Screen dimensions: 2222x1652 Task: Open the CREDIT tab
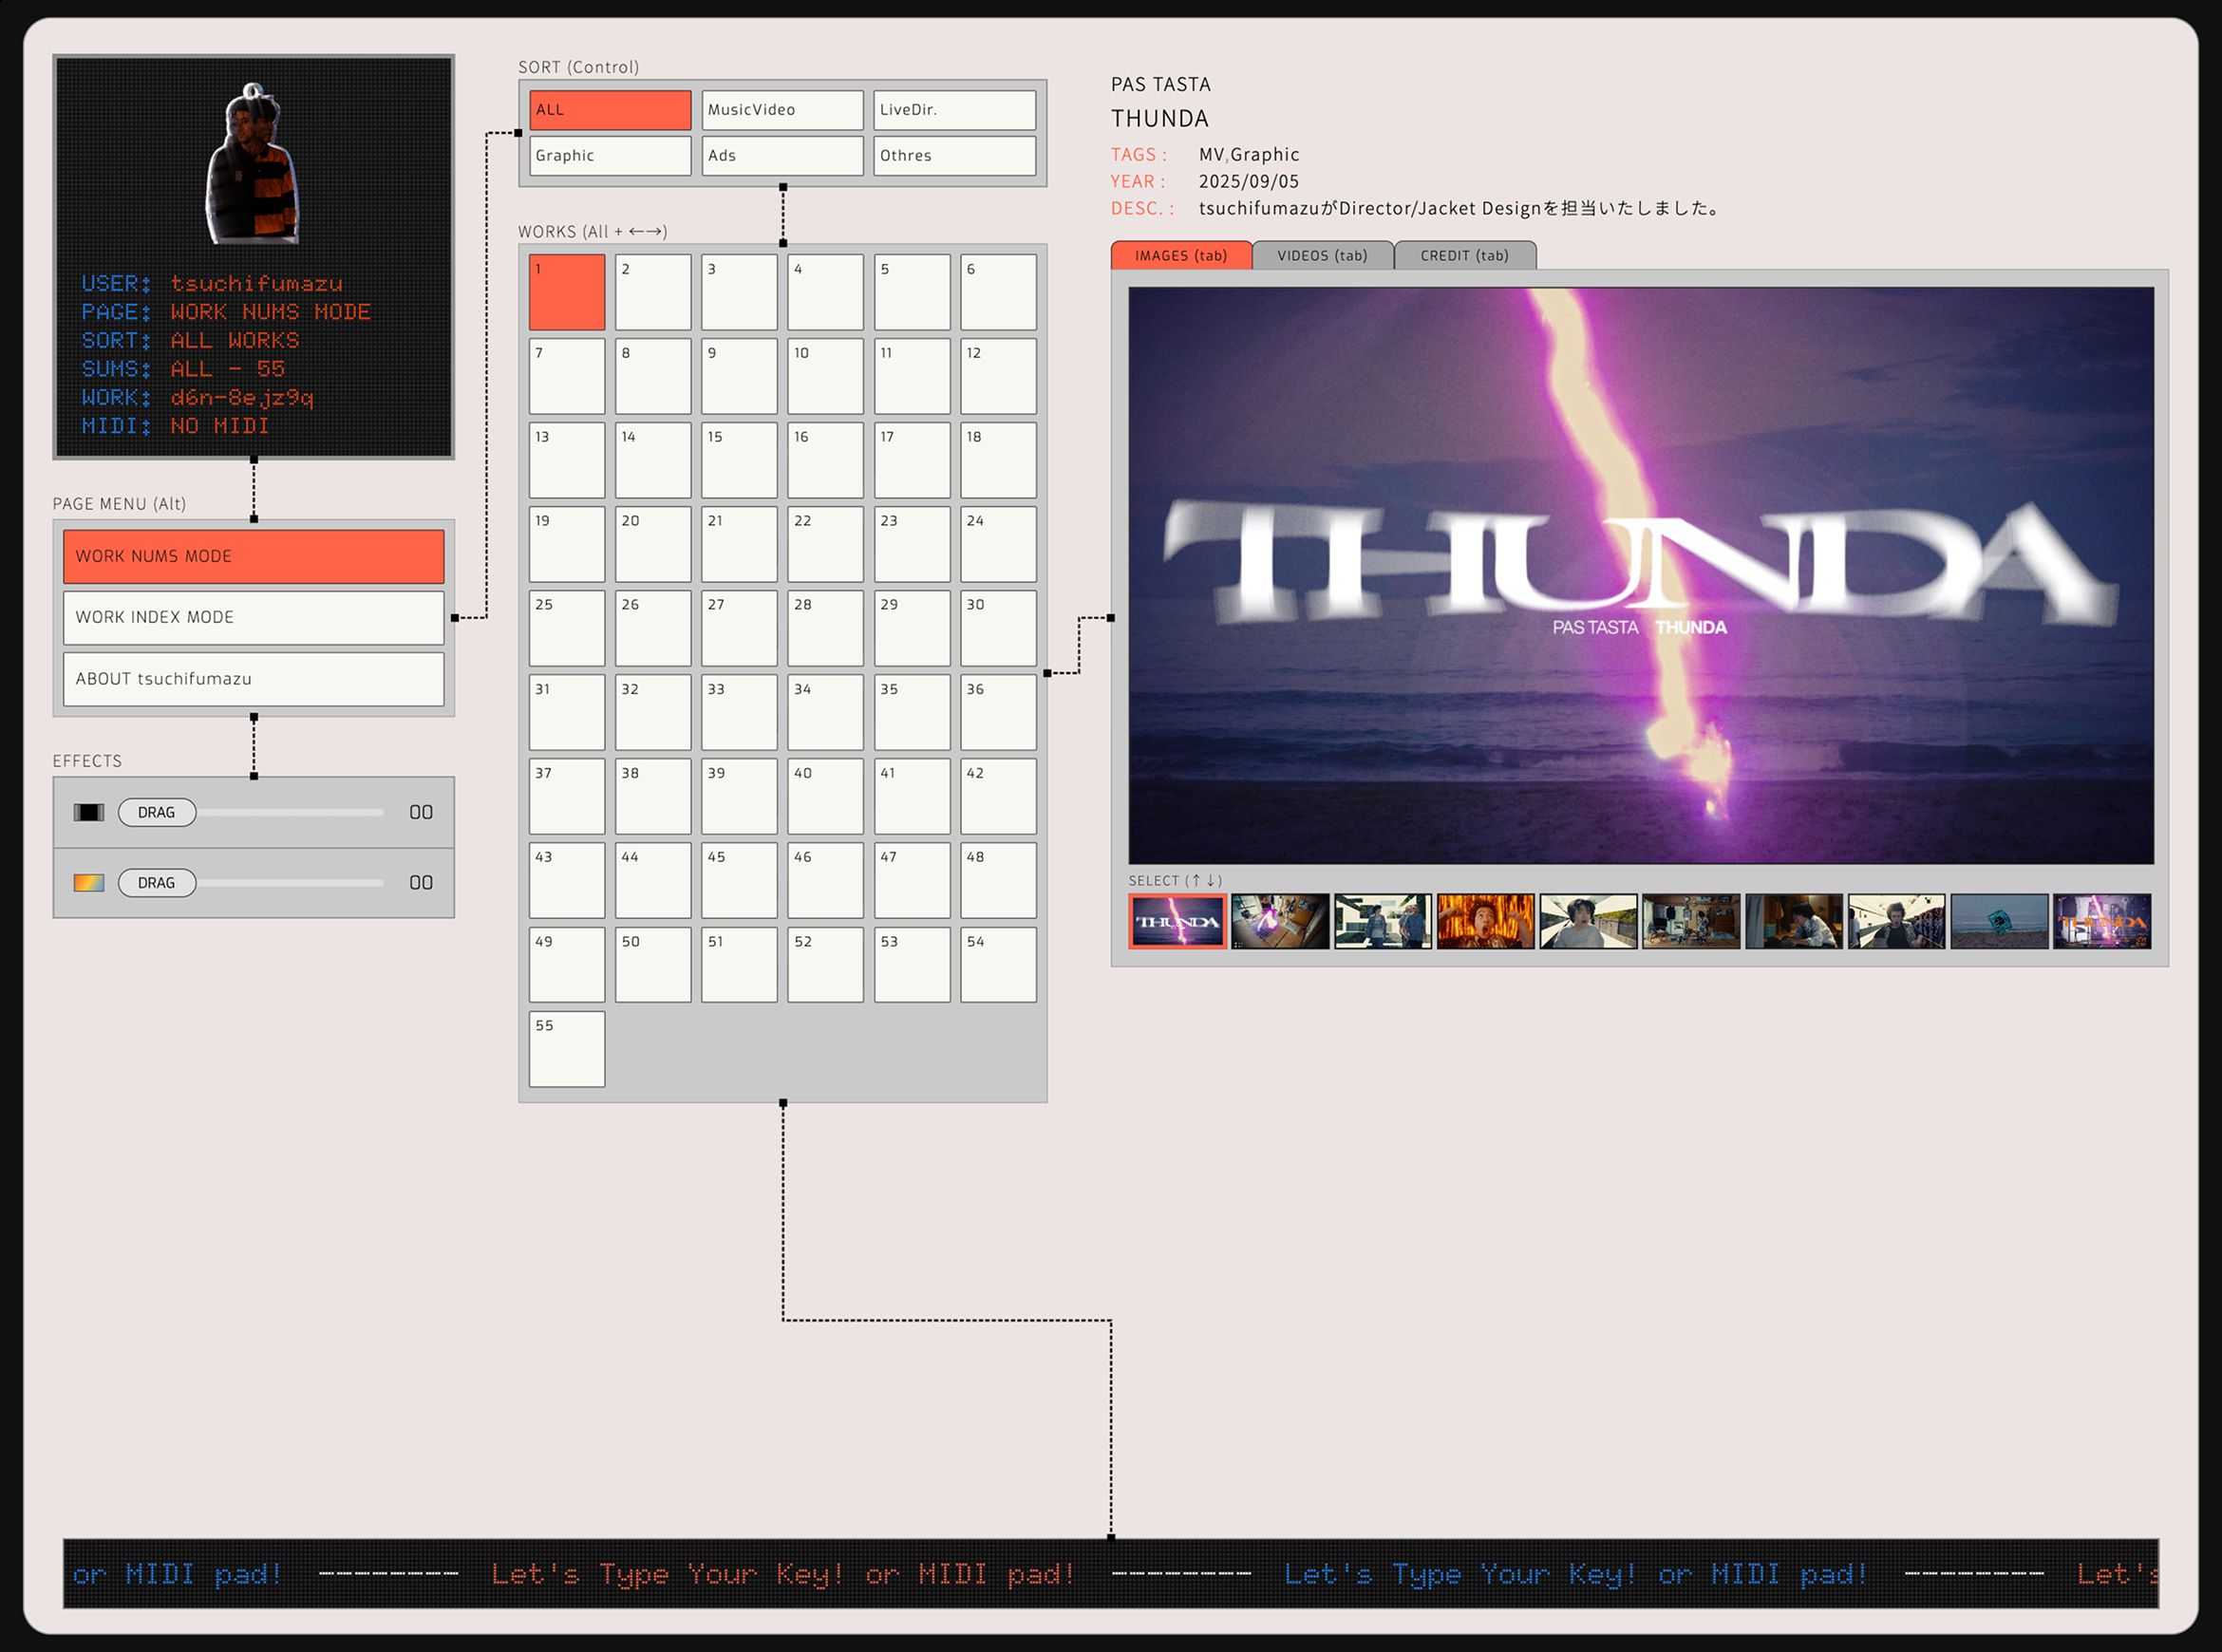click(x=1464, y=256)
